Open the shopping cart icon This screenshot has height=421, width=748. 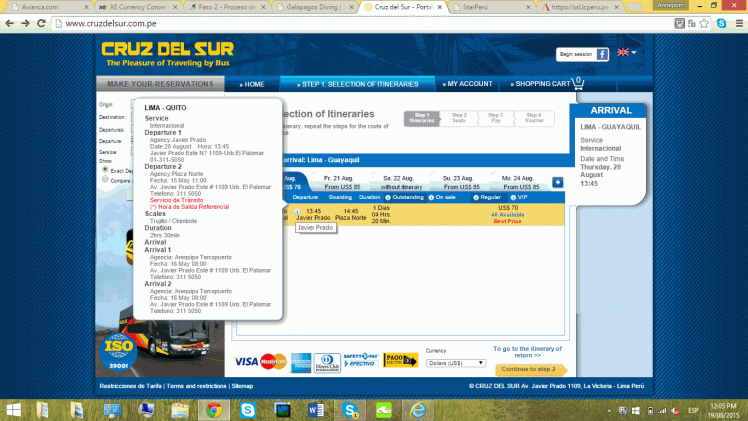[578, 83]
